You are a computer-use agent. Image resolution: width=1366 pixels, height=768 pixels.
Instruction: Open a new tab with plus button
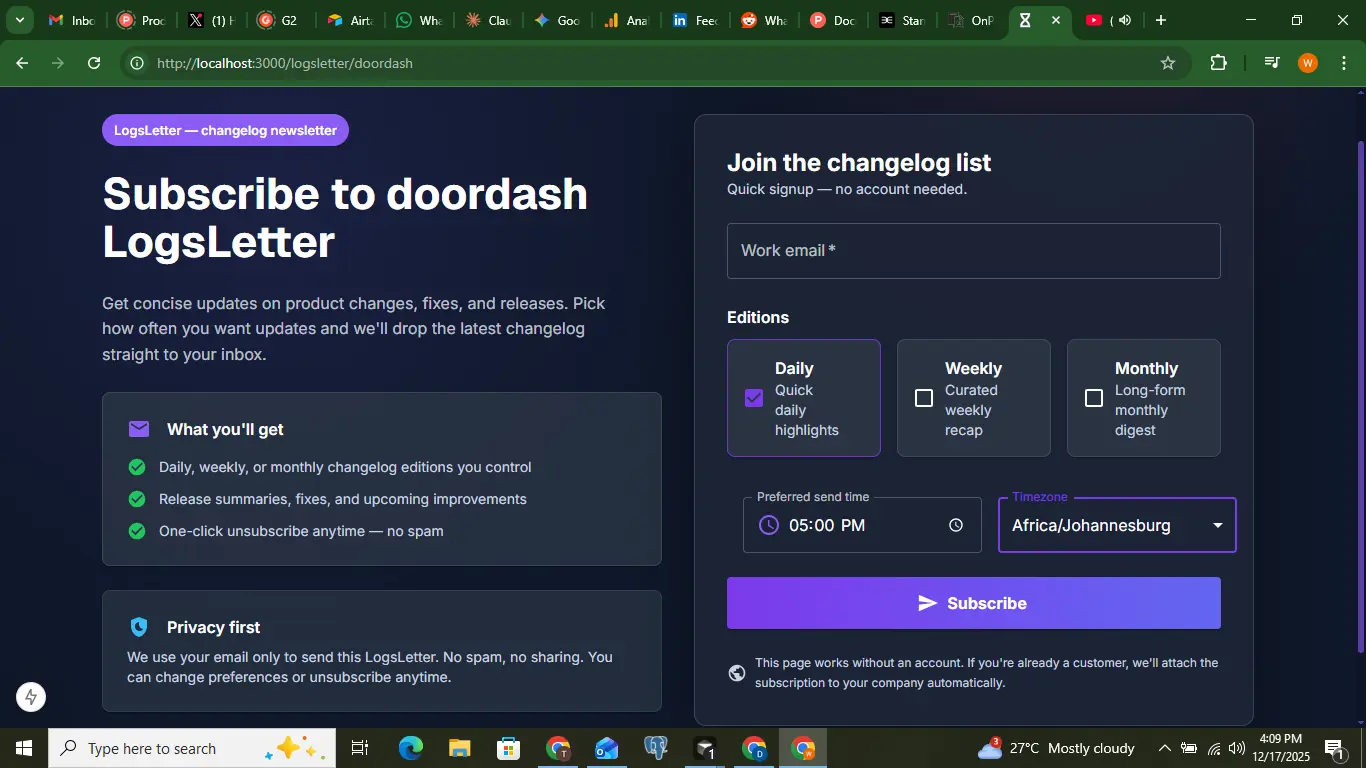pyautogui.click(x=1160, y=20)
